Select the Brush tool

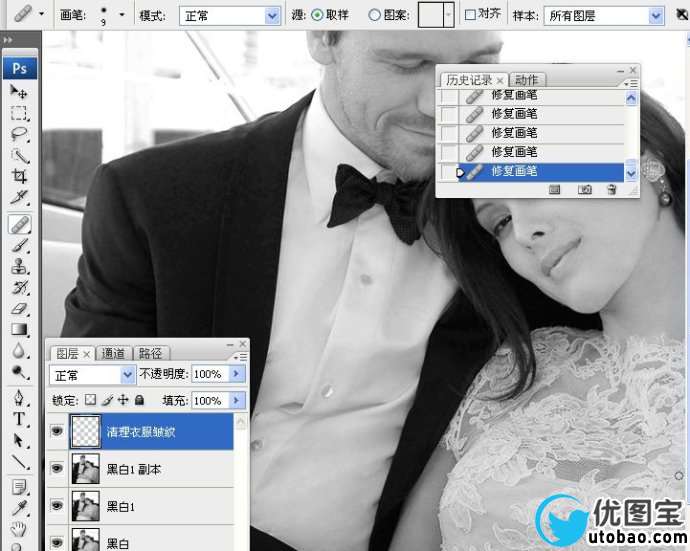click(18, 246)
